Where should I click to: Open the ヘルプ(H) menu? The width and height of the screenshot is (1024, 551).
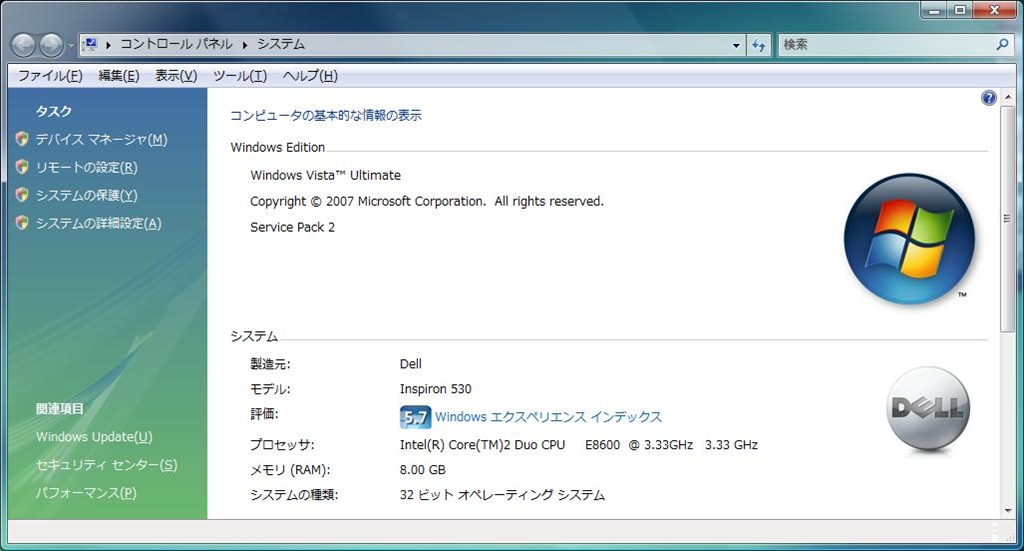[x=310, y=76]
